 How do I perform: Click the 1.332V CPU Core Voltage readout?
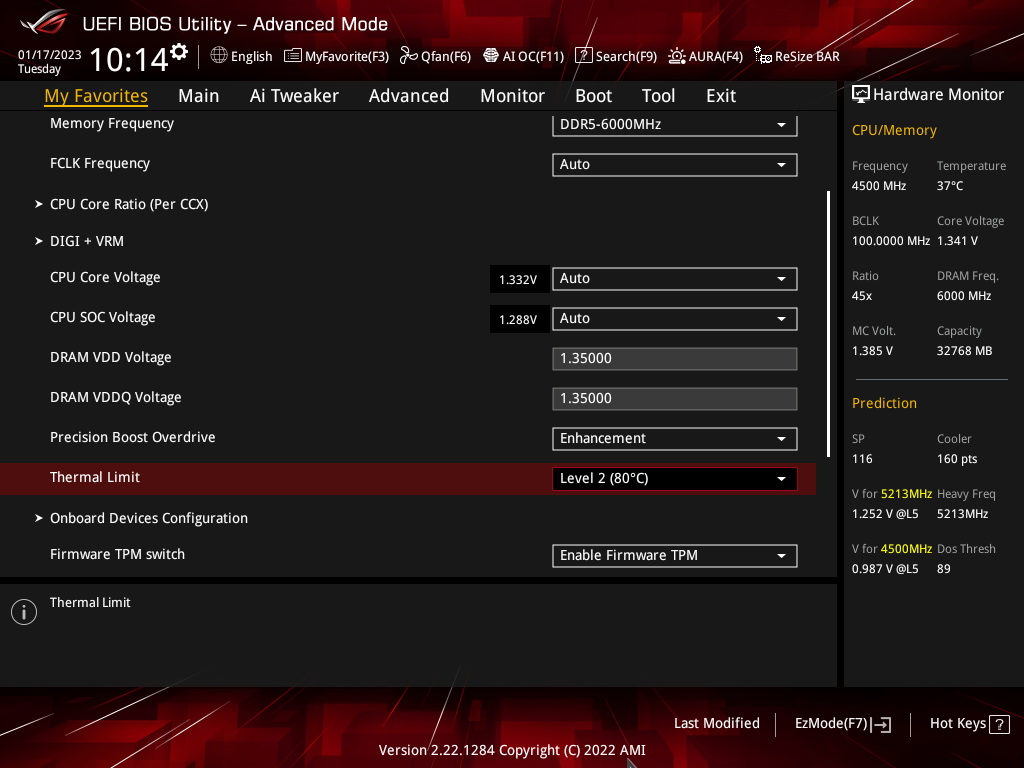pos(519,280)
